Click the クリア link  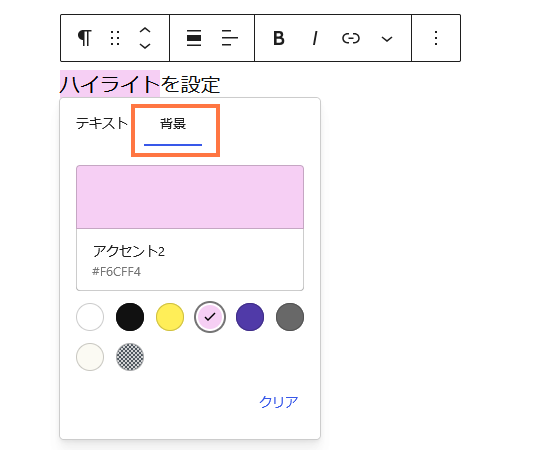(x=279, y=402)
